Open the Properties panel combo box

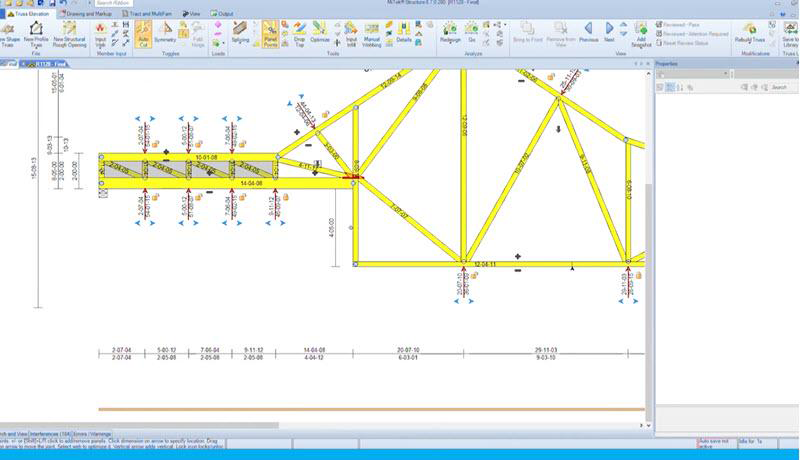point(692,74)
